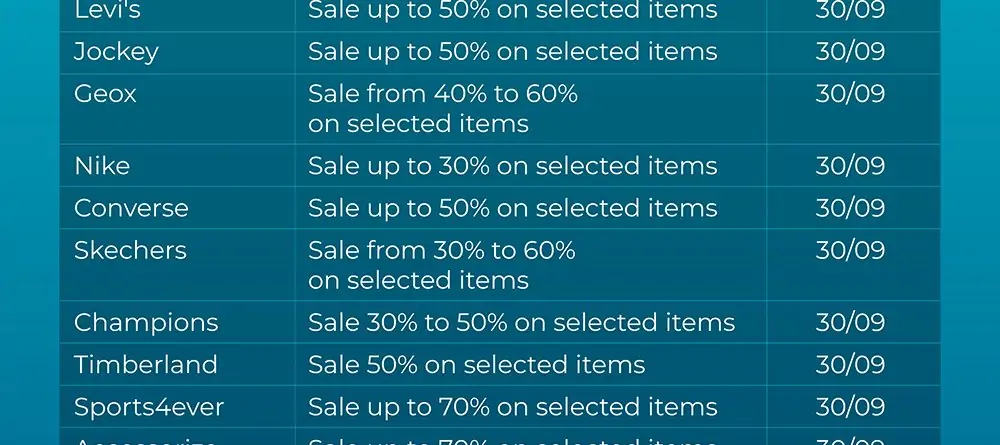The width and height of the screenshot is (1000, 445).
Task: Select Jockey sale up to 50% description
Action: (x=513, y=52)
